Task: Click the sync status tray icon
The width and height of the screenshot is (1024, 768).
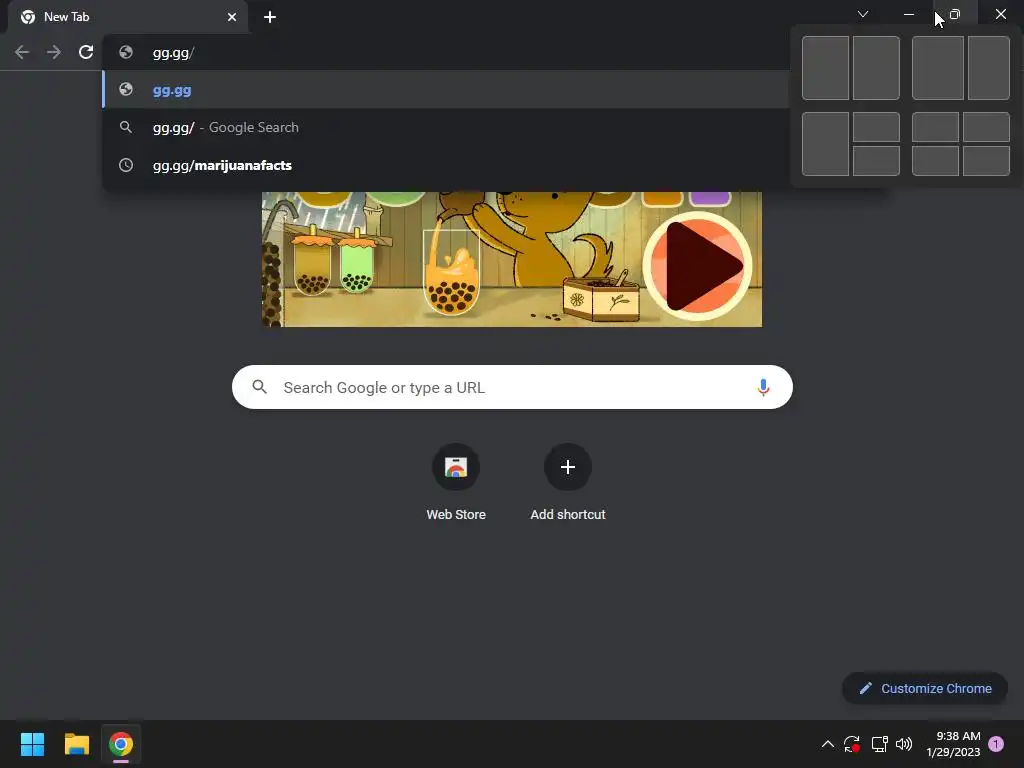Action: [x=852, y=744]
